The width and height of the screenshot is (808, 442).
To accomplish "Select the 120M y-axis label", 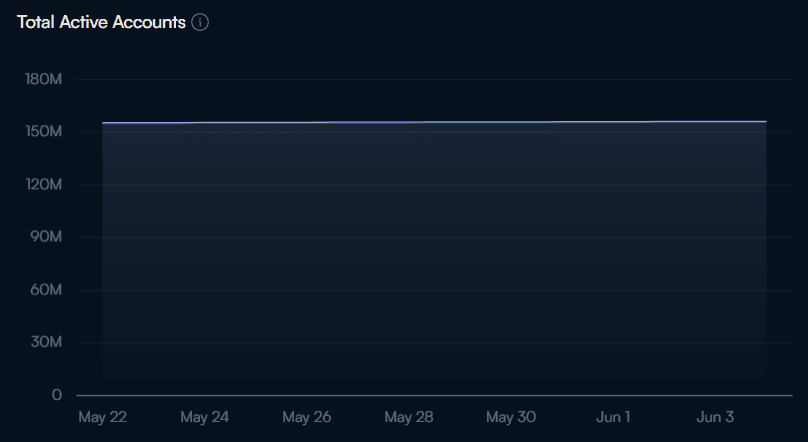I will pos(43,185).
